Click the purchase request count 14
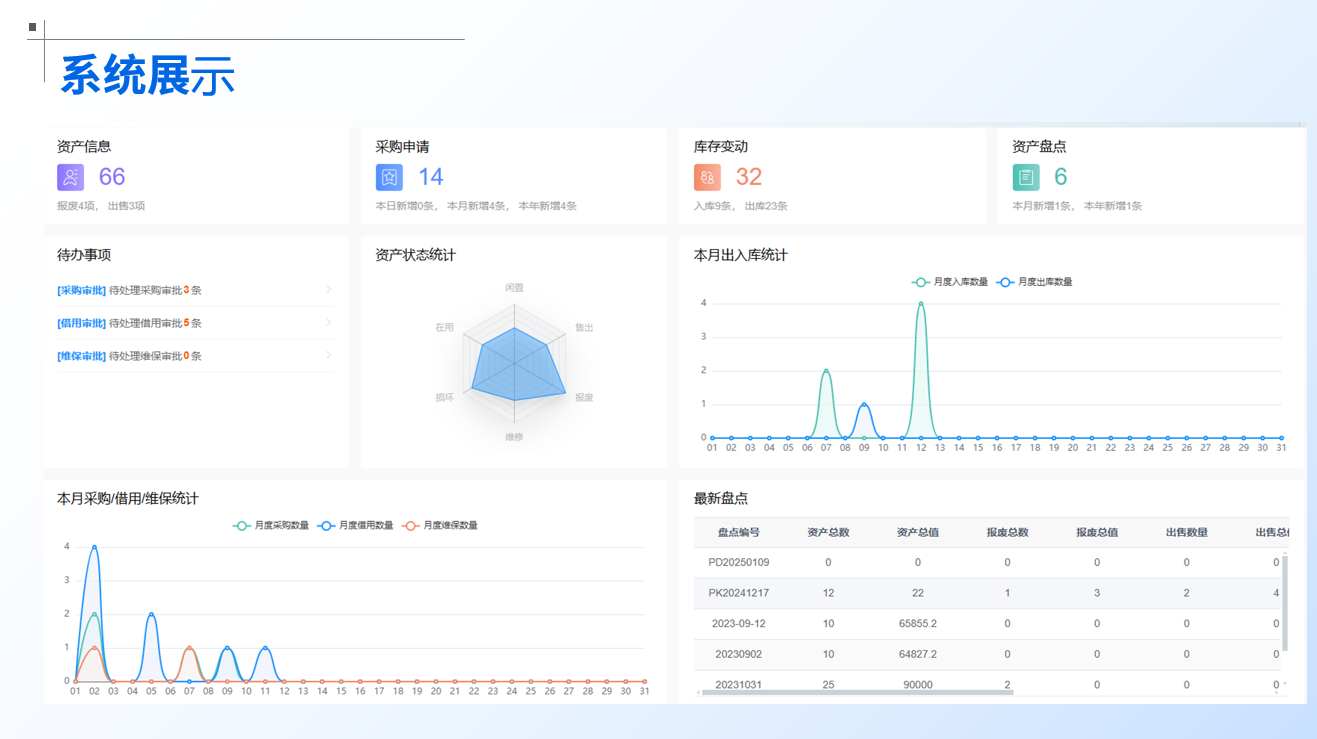This screenshot has height=739, width=1317. [430, 177]
